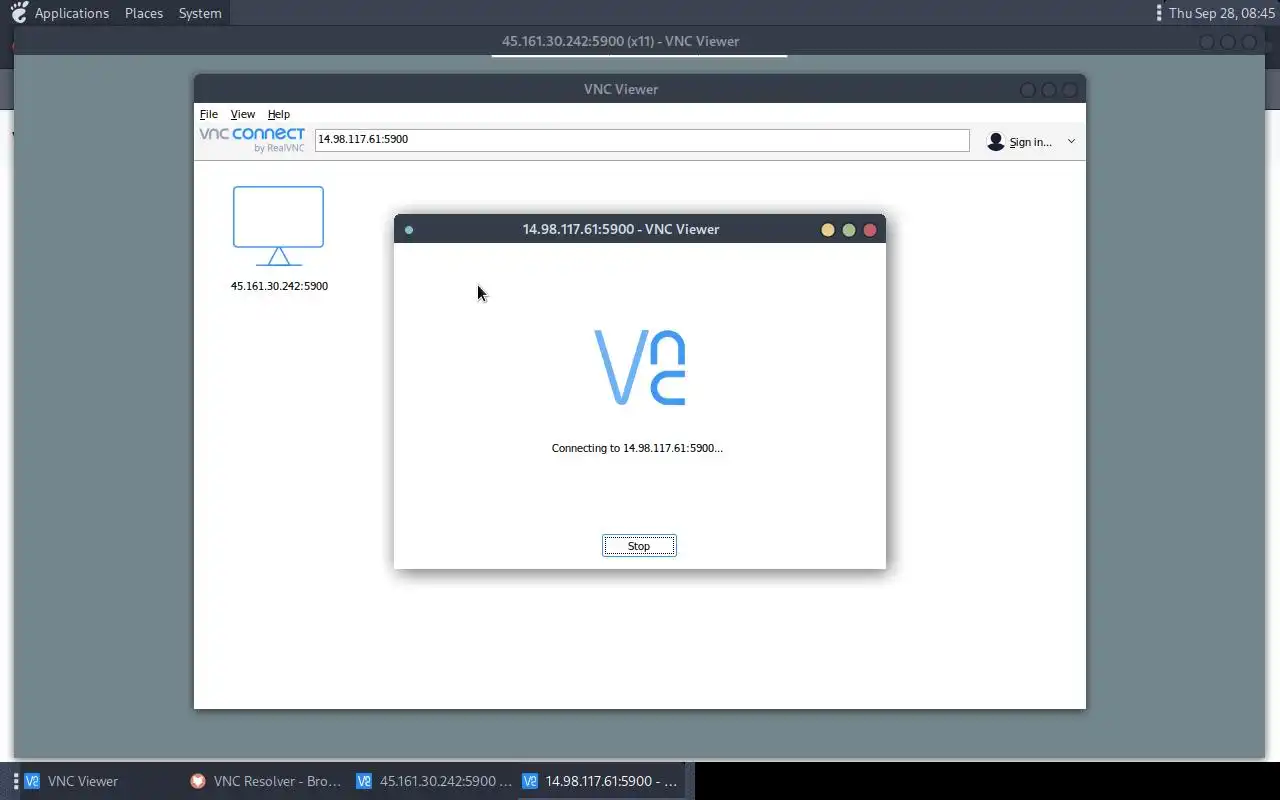Click the 45.161.30.242:5900 label text

[x=279, y=286]
